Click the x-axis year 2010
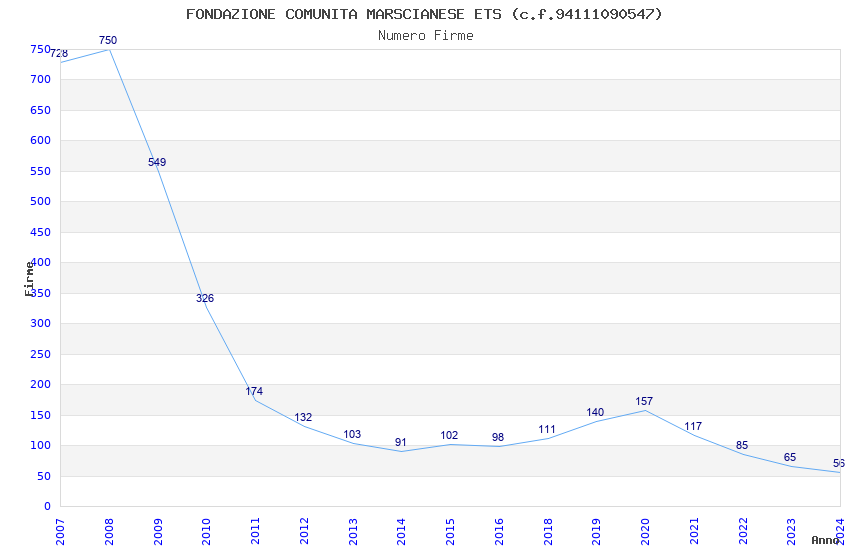 pos(207,532)
